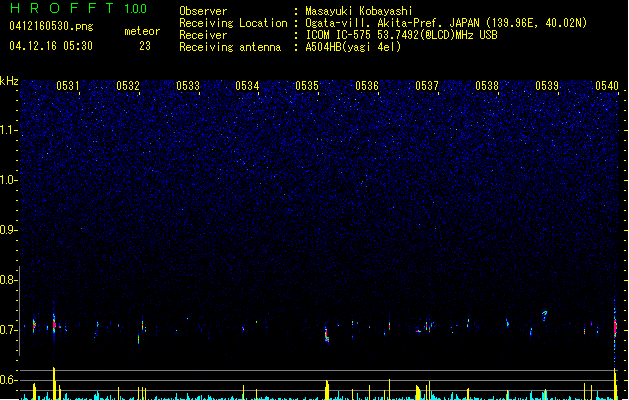Click the Observer field label

coord(203,11)
